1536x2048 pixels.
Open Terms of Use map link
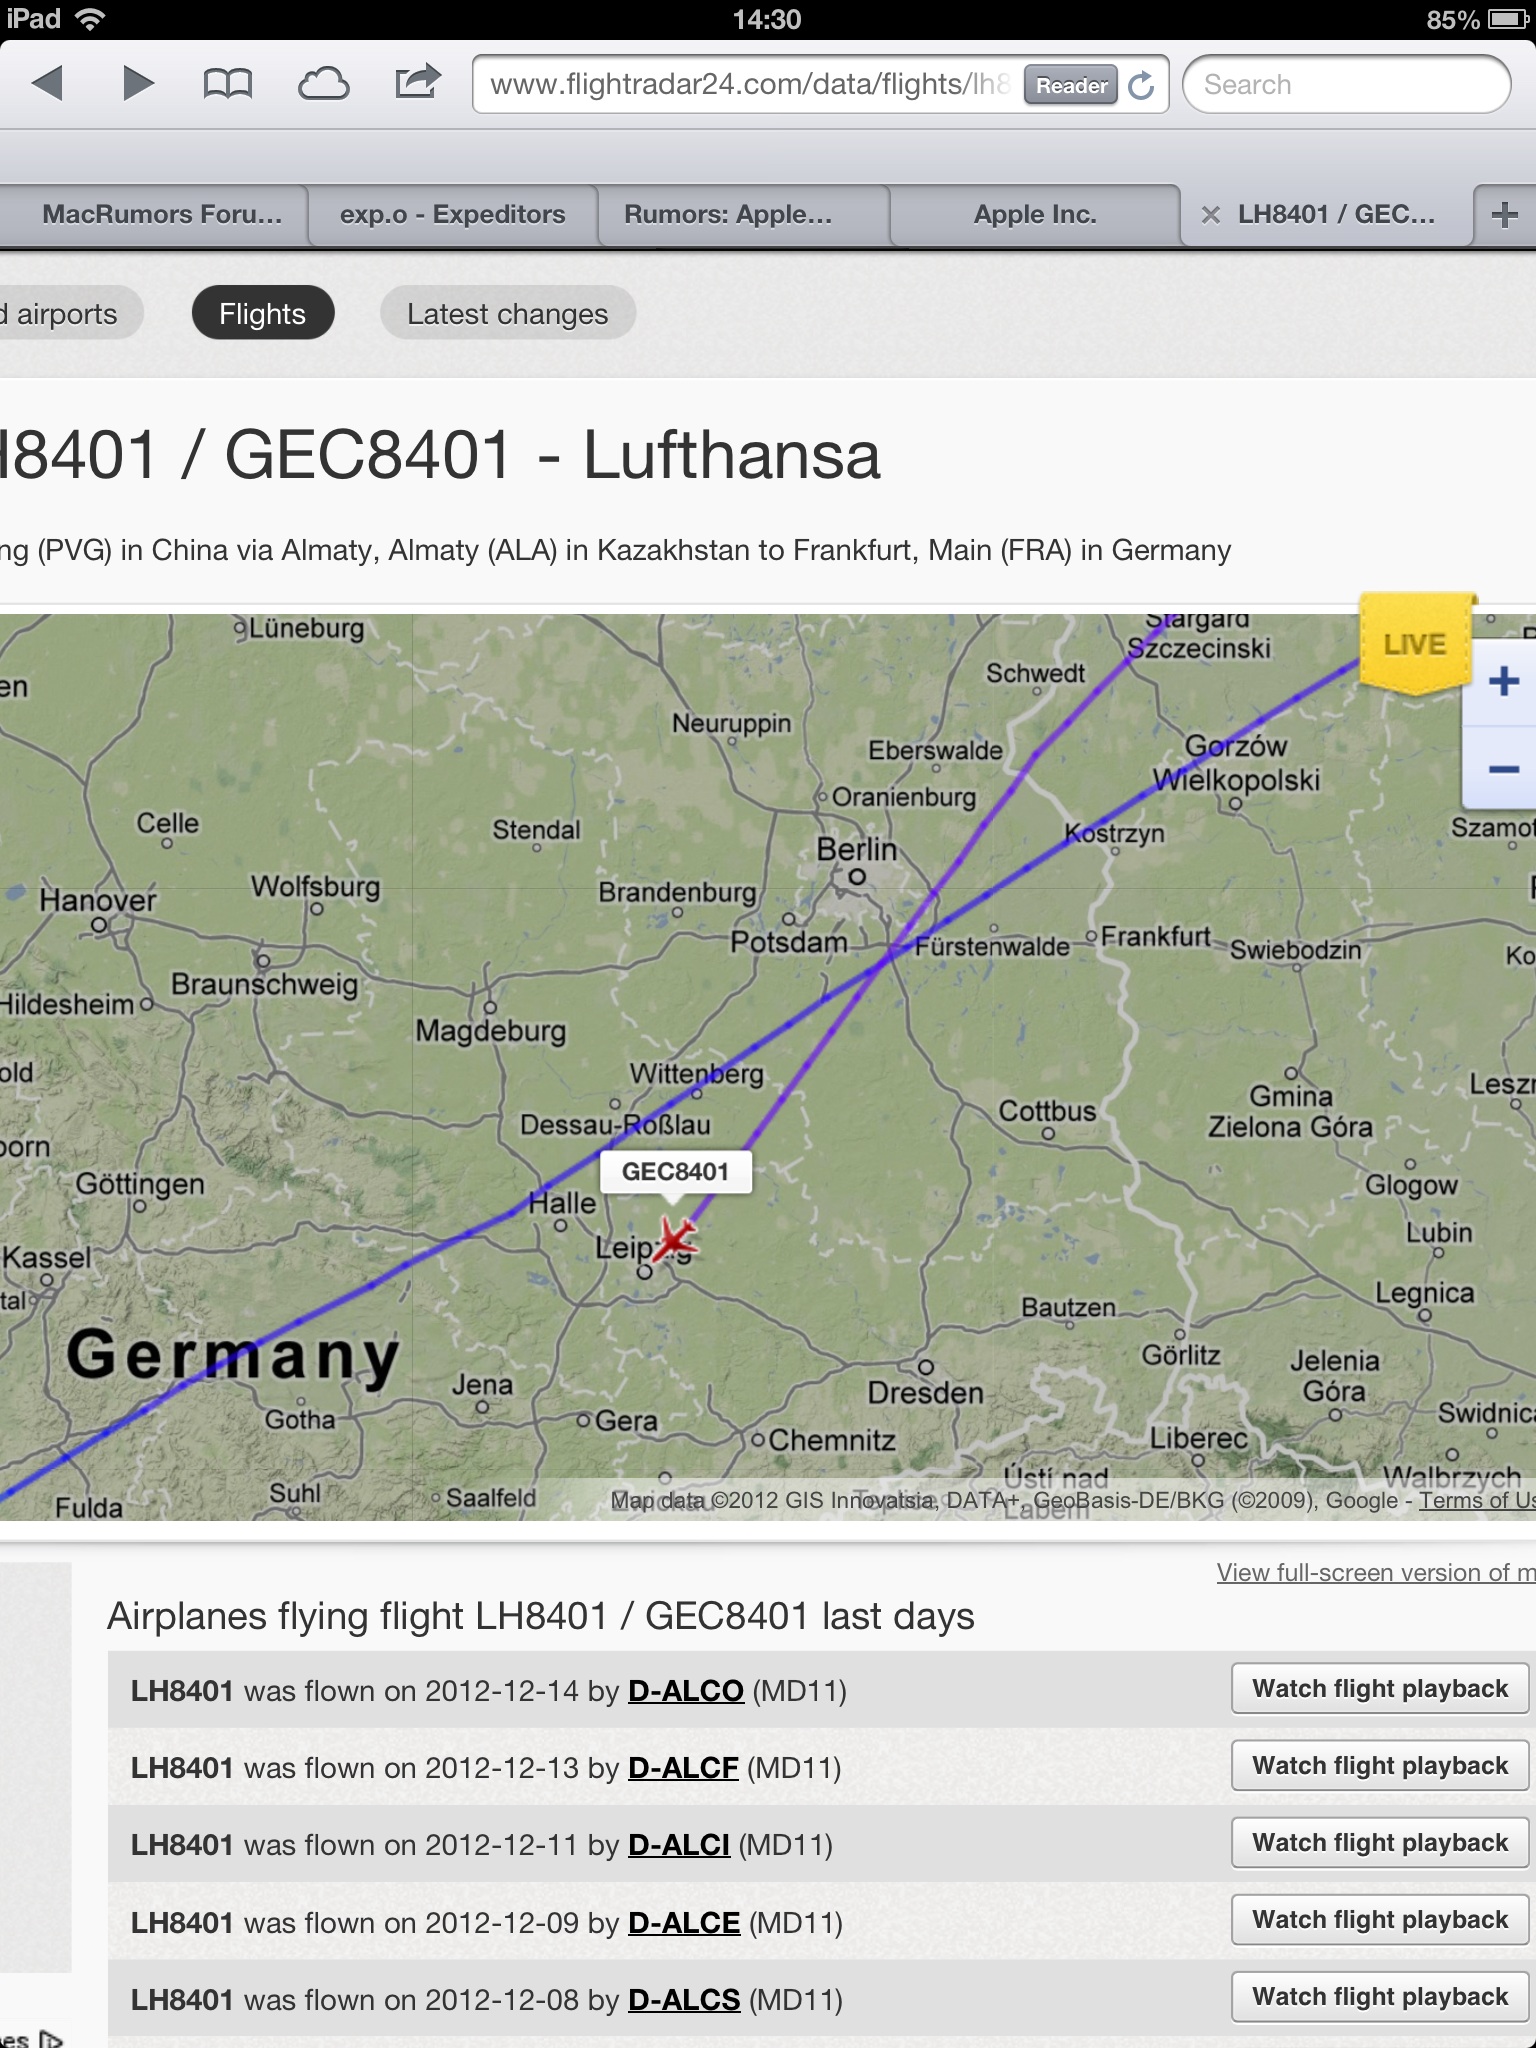pos(1477,1500)
